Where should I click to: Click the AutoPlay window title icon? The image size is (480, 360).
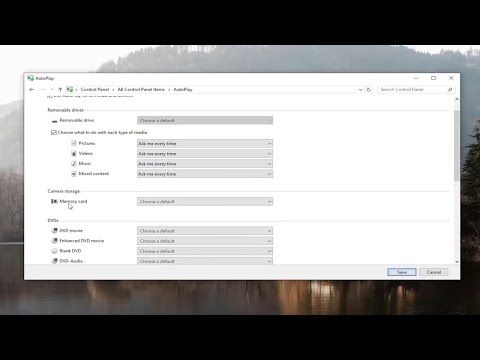(x=30, y=78)
